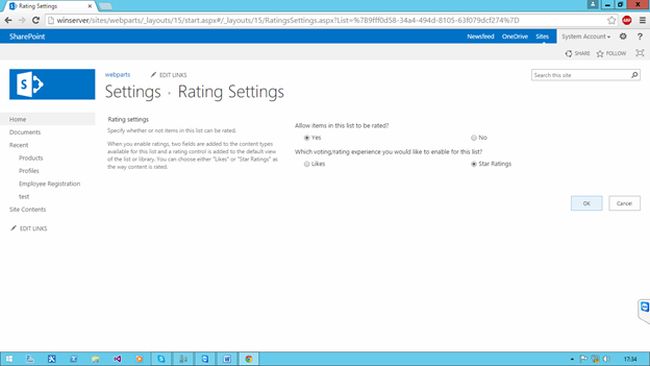Confirm settings with OK button
Image resolution: width=650 pixels, height=366 pixels.
587,203
